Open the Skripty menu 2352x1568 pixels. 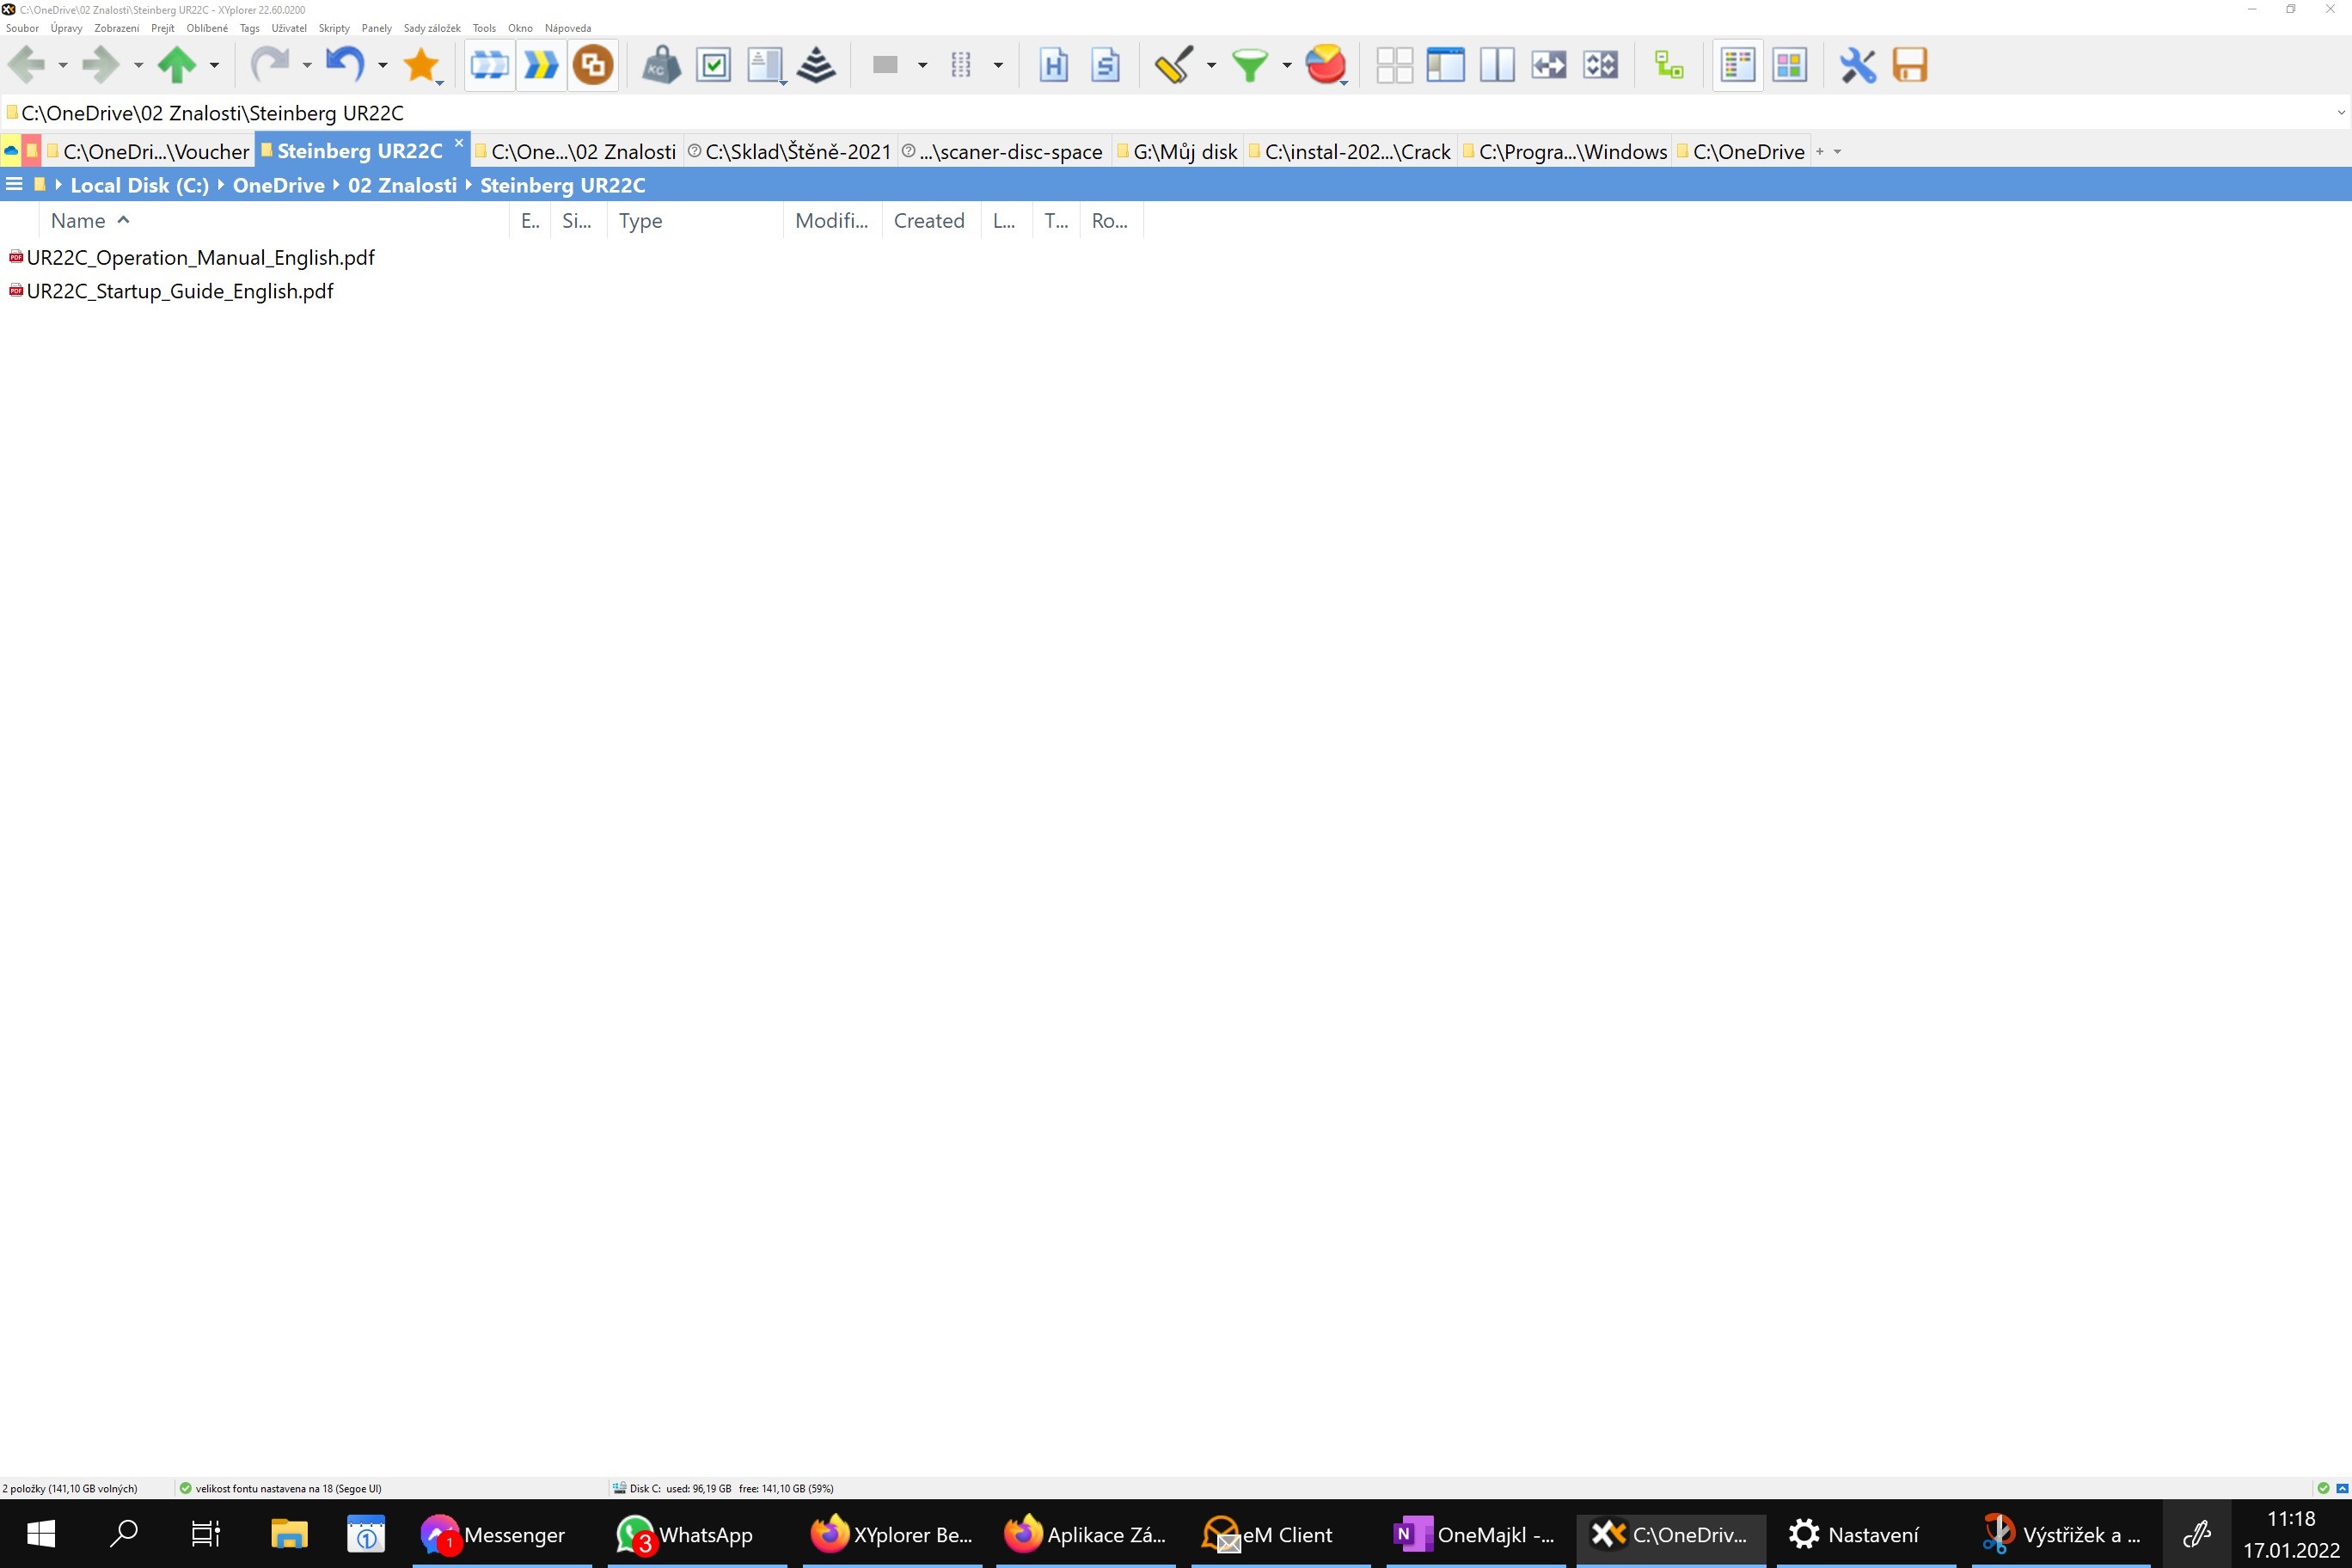pos(334,28)
